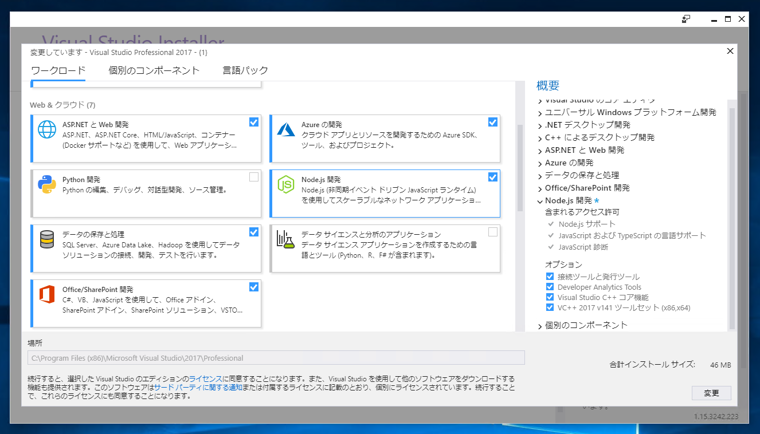This screenshot has width=760, height=434.
Task: Click the 46 MB total install size value
Action: click(720, 365)
